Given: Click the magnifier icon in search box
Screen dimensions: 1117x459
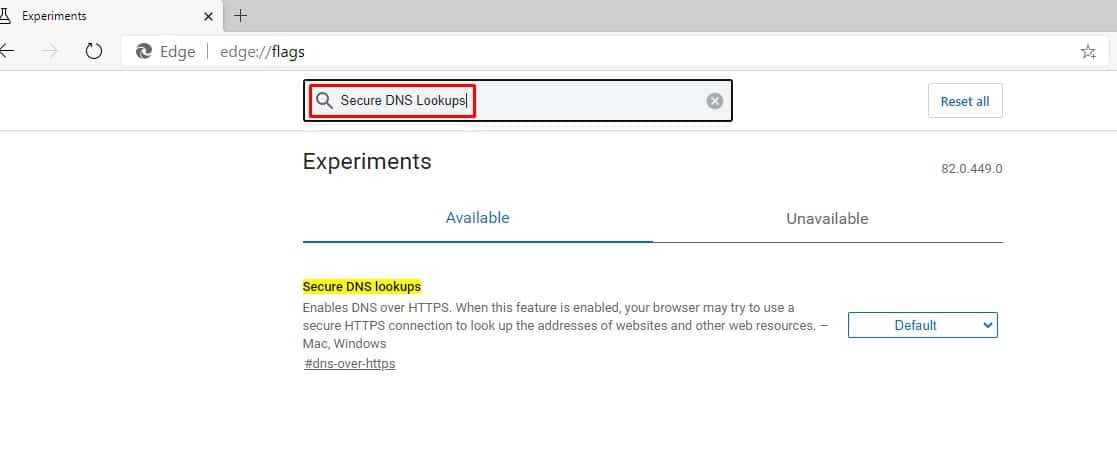Looking at the screenshot, I should coord(324,100).
